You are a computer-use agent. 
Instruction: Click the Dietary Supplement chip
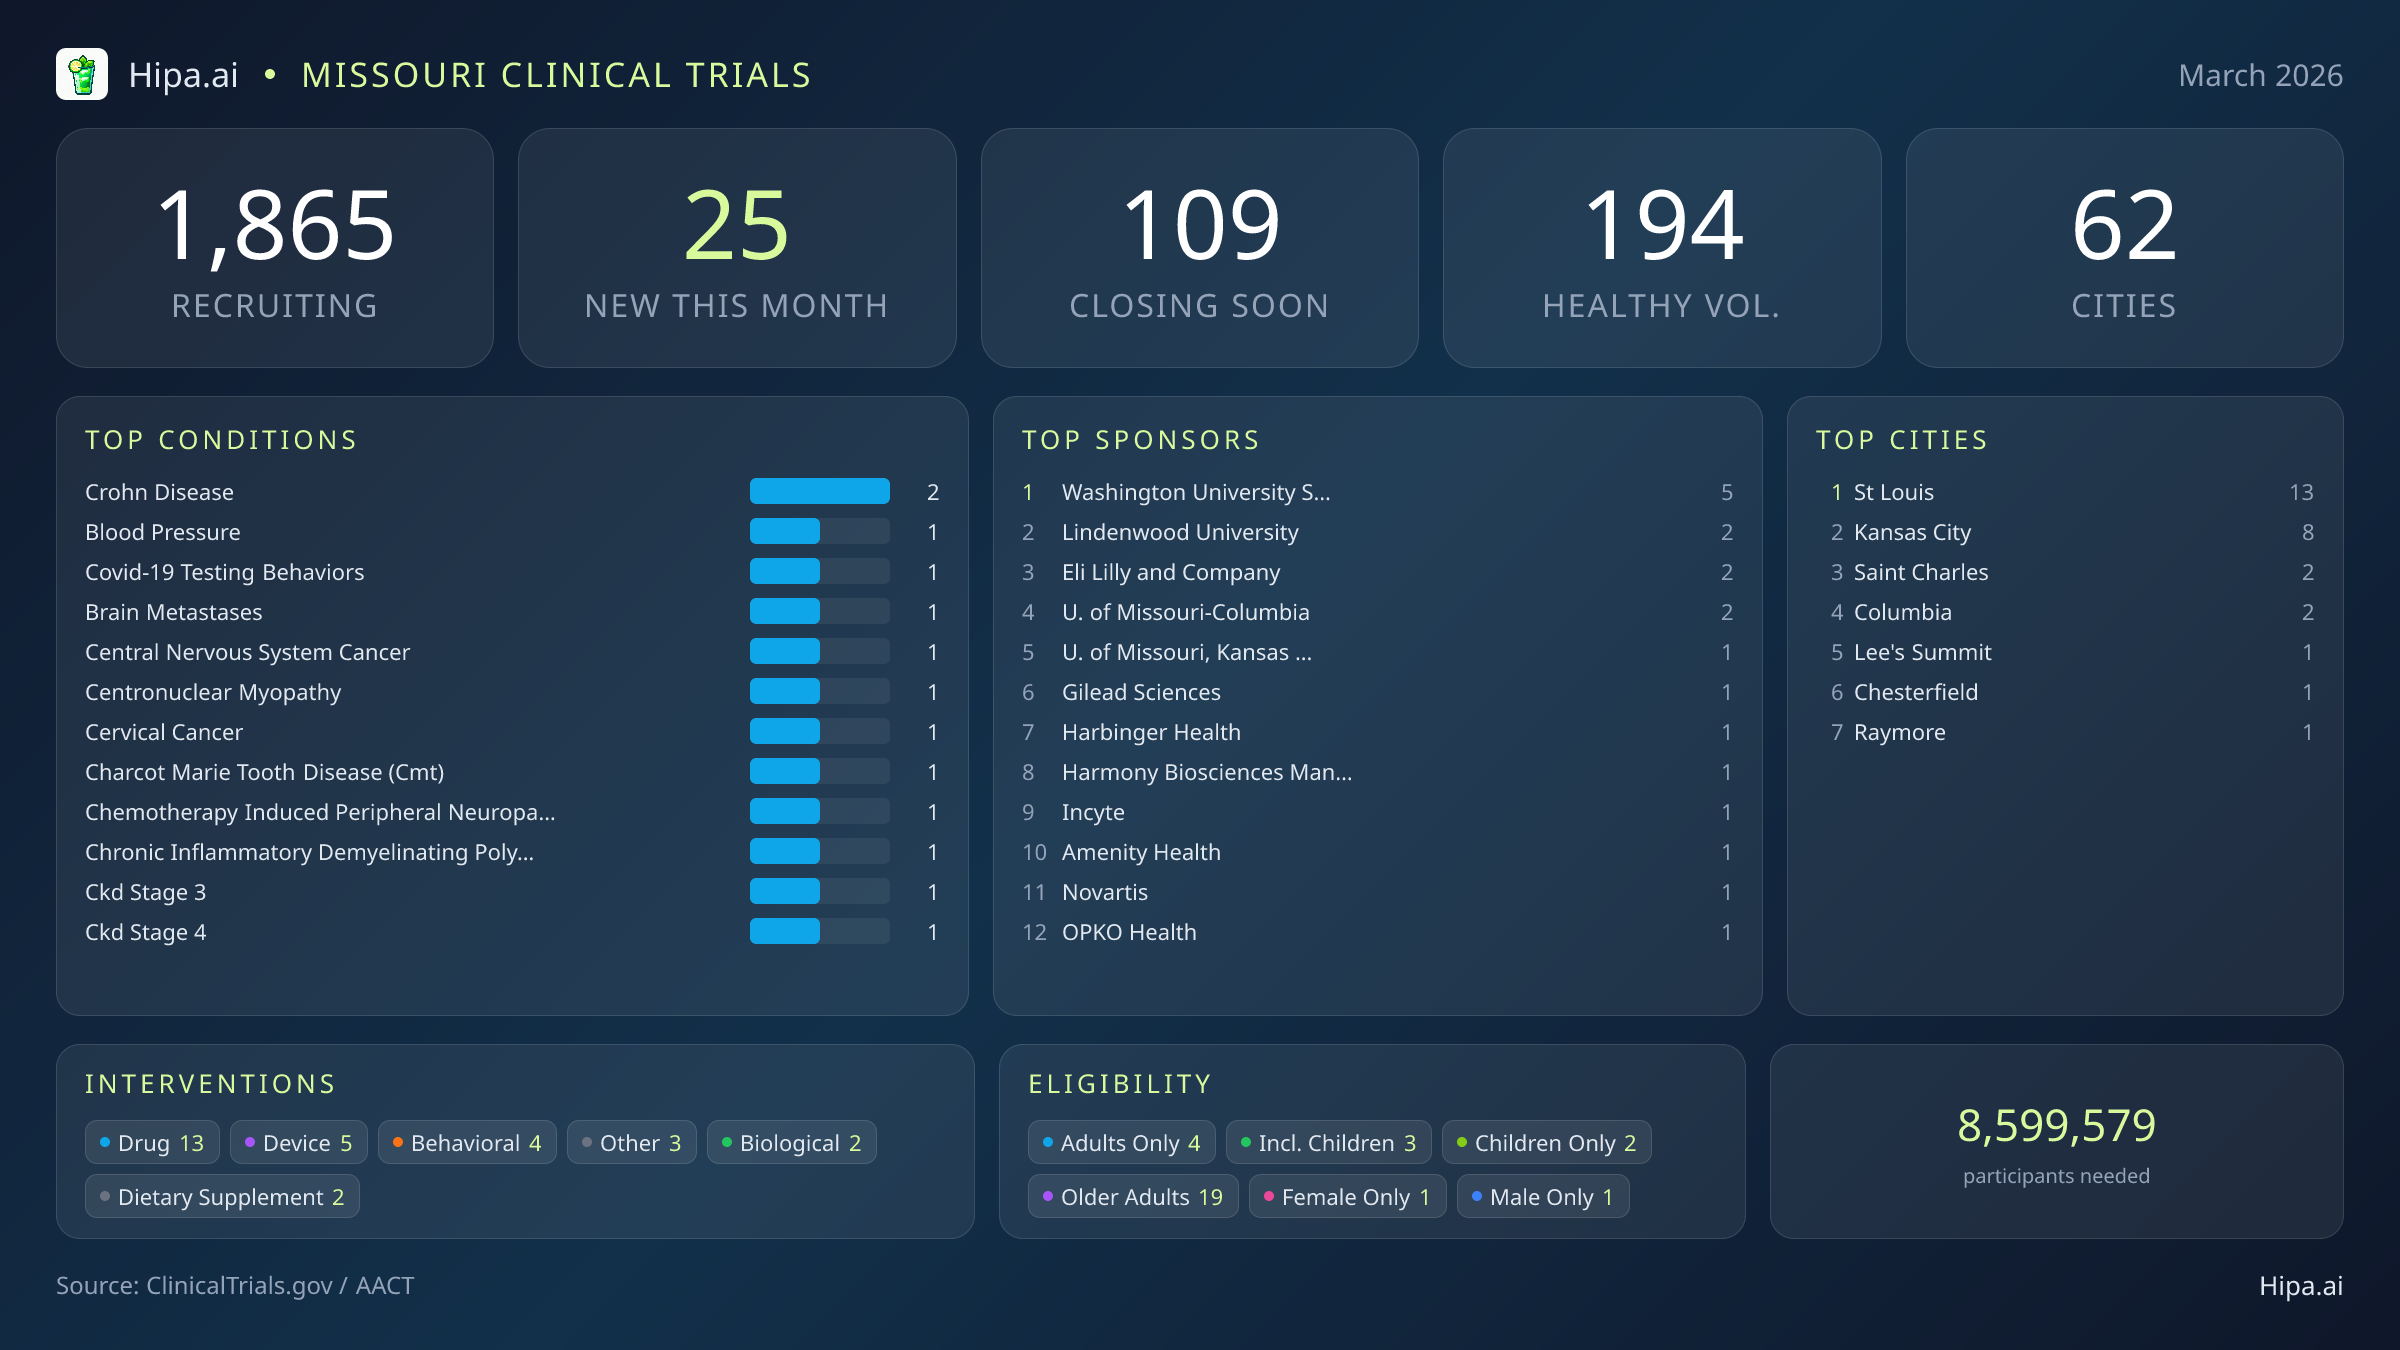[x=221, y=1196]
